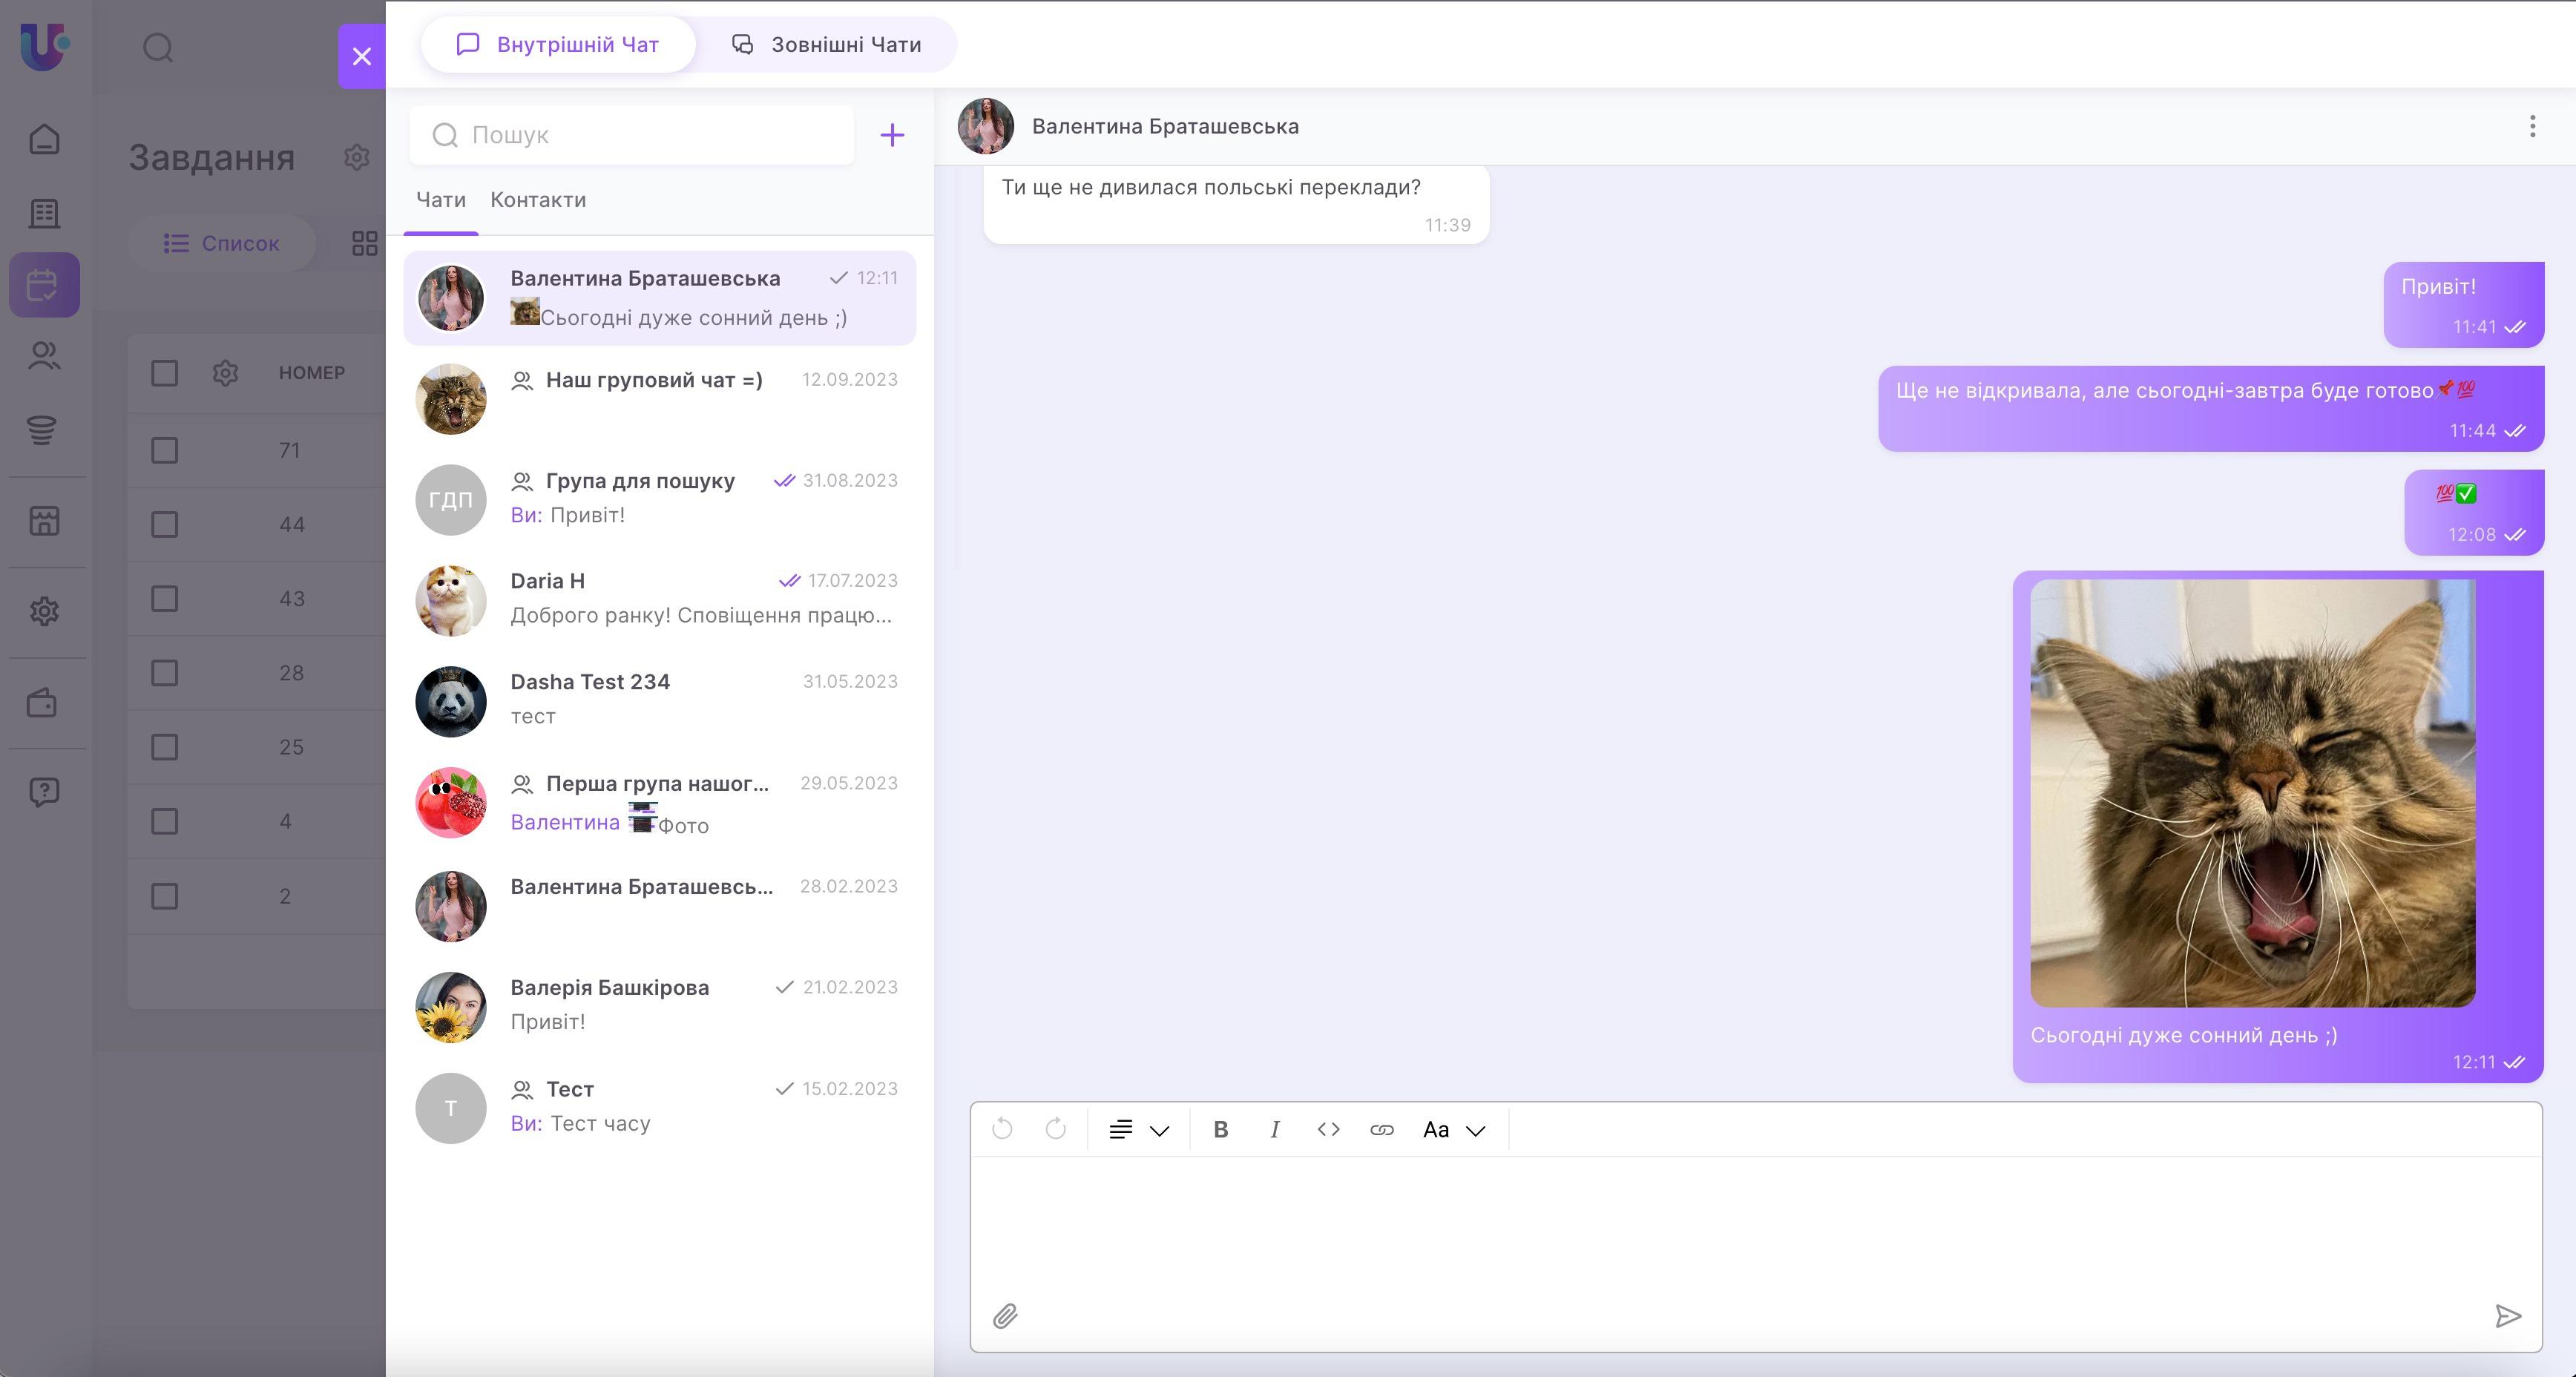The image size is (2576, 1377).
Task: Click the plus icon to start new chat
Action: click(891, 135)
